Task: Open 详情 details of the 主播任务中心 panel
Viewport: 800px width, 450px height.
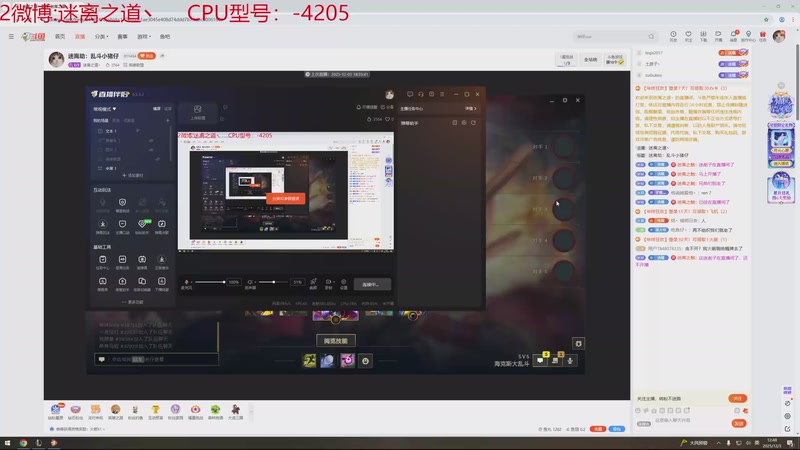Action: 470,109
